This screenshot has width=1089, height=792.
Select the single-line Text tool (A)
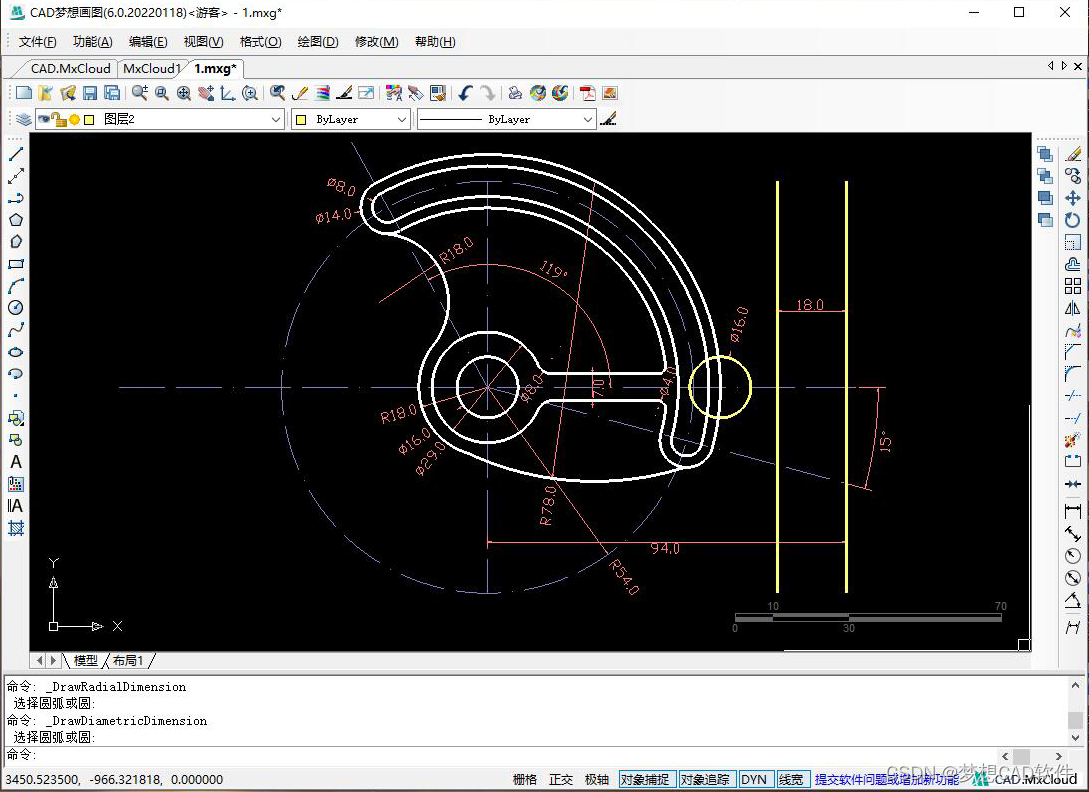(15, 462)
